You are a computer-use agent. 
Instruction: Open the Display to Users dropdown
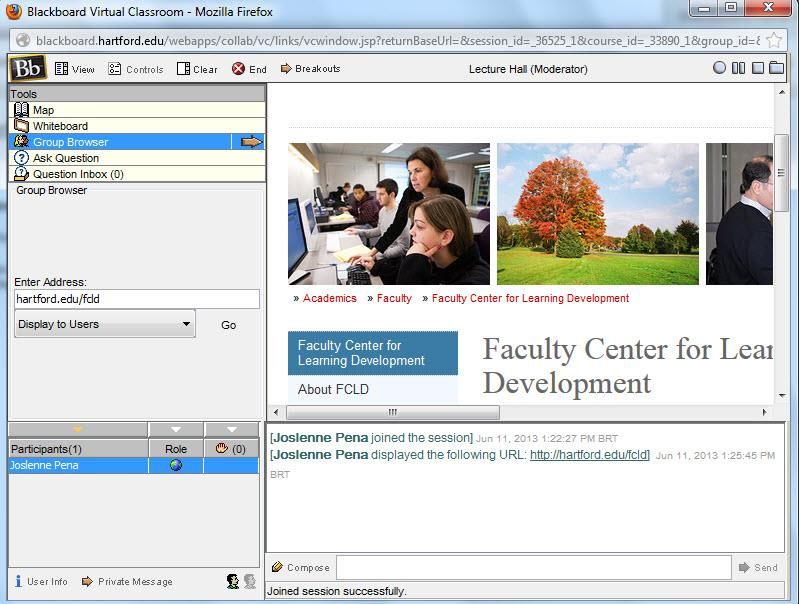tap(104, 324)
